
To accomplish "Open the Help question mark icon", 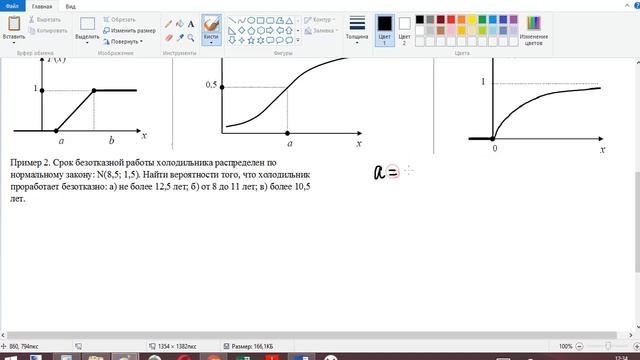I will click(637, 5).
